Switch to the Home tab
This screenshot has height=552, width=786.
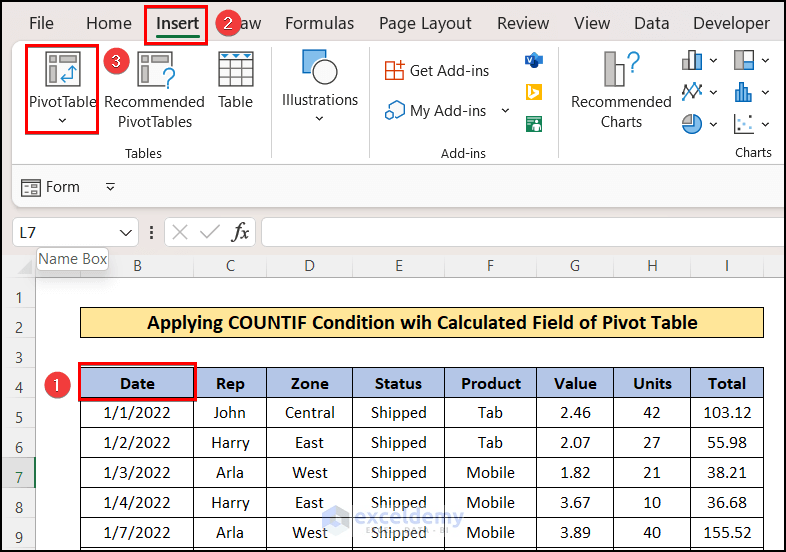point(109,23)
